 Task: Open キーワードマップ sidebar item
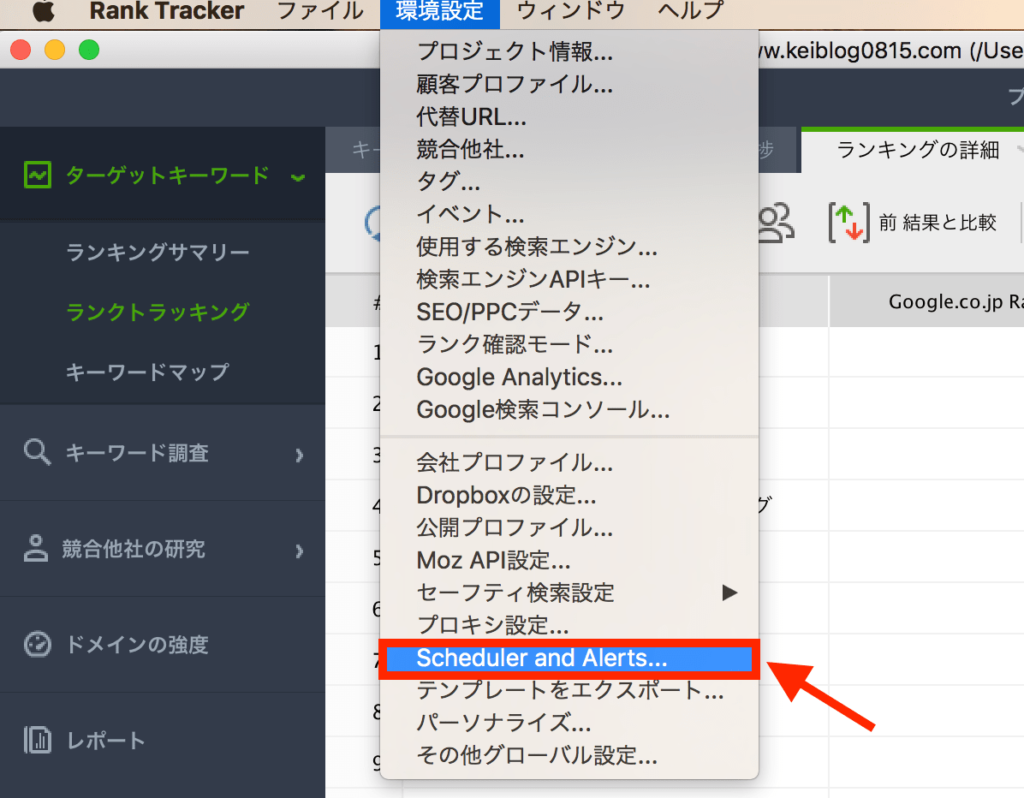[148, 372]
